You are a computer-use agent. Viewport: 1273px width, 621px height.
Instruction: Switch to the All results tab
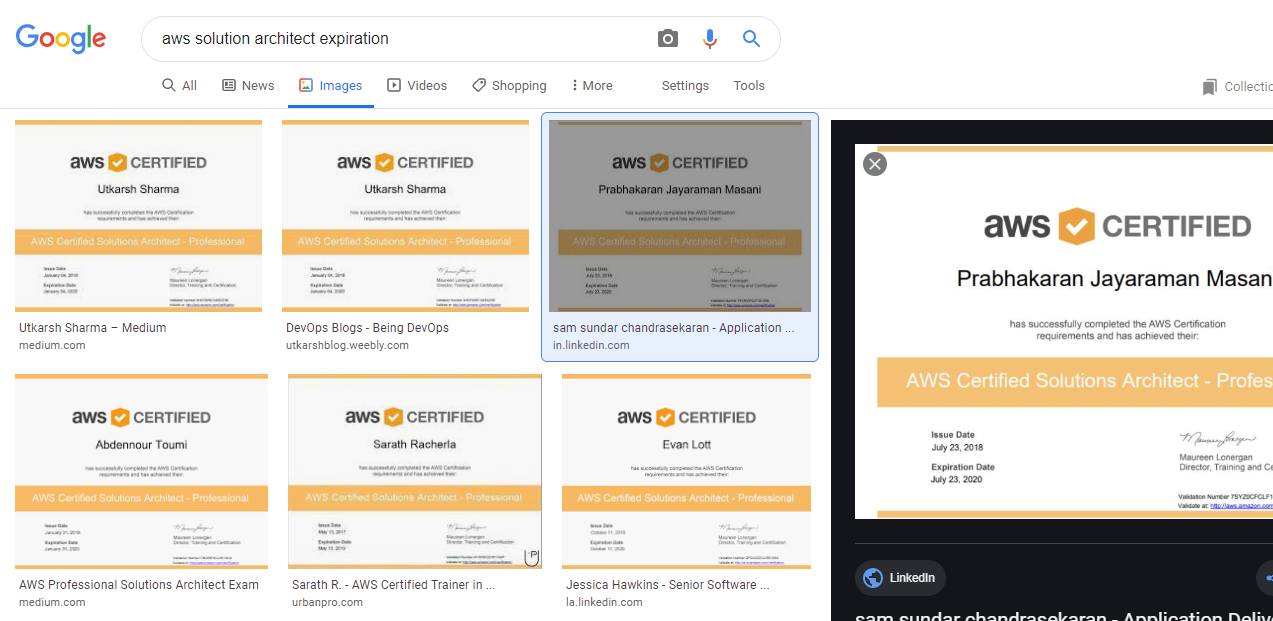tap(179, 85)
